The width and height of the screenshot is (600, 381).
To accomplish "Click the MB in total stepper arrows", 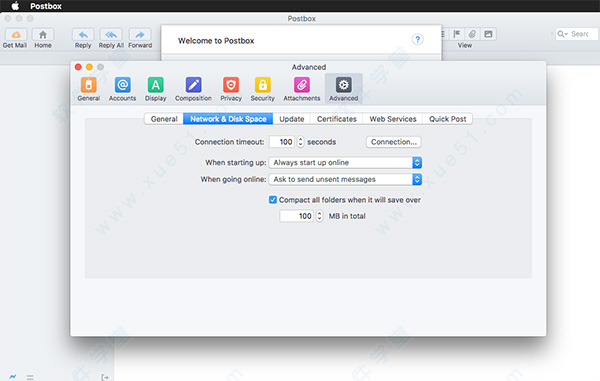I will 320,216.
